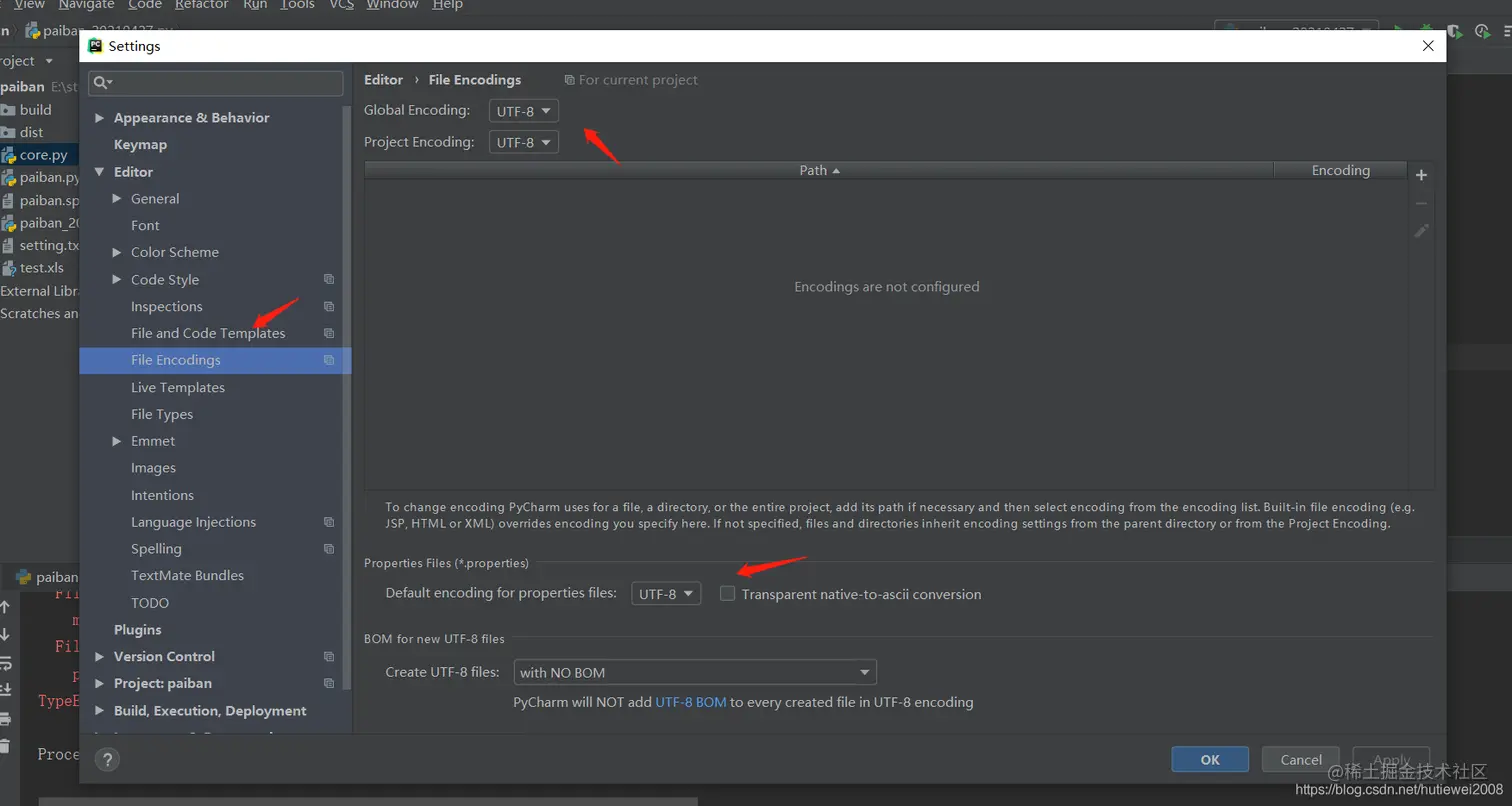Viewport: 1512px width, 806px height.
Task: Click the Cancel button
Action: point(1301,759)
